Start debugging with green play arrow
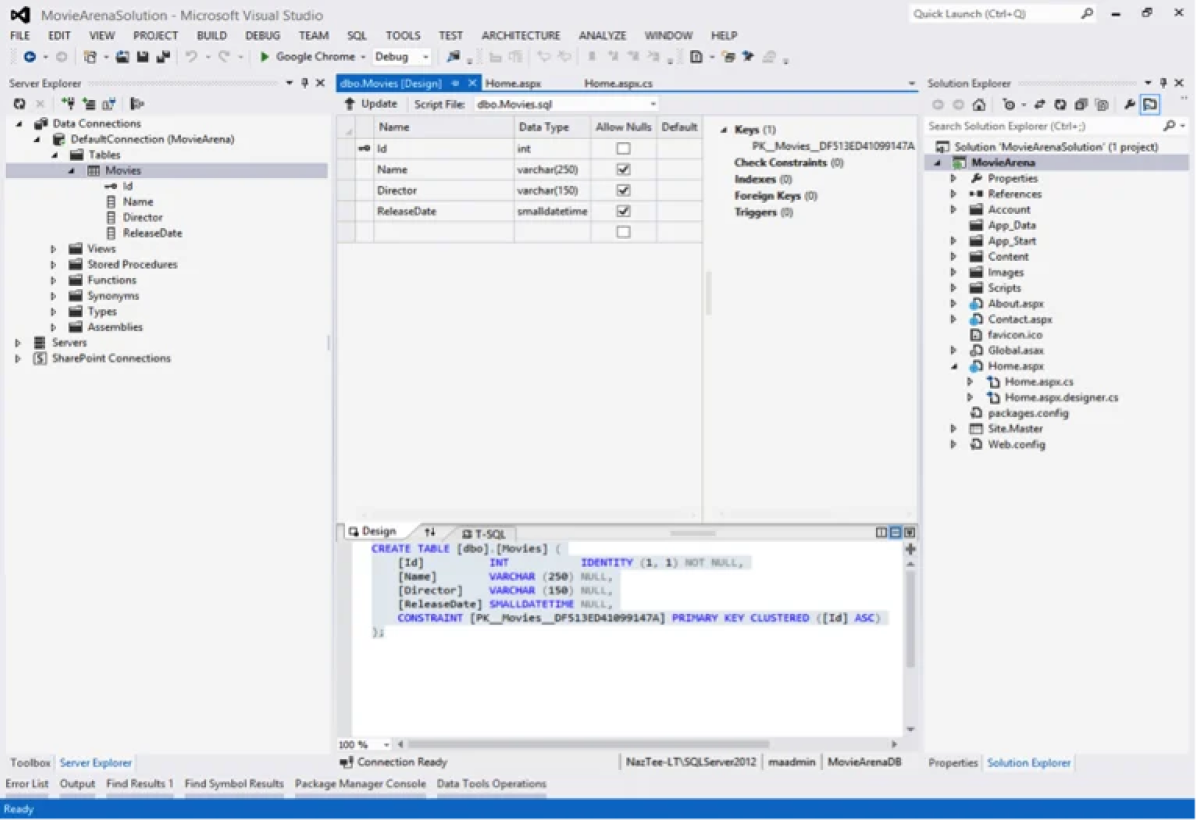Viewport: 1196px width, 820px height. pos(264,56)
